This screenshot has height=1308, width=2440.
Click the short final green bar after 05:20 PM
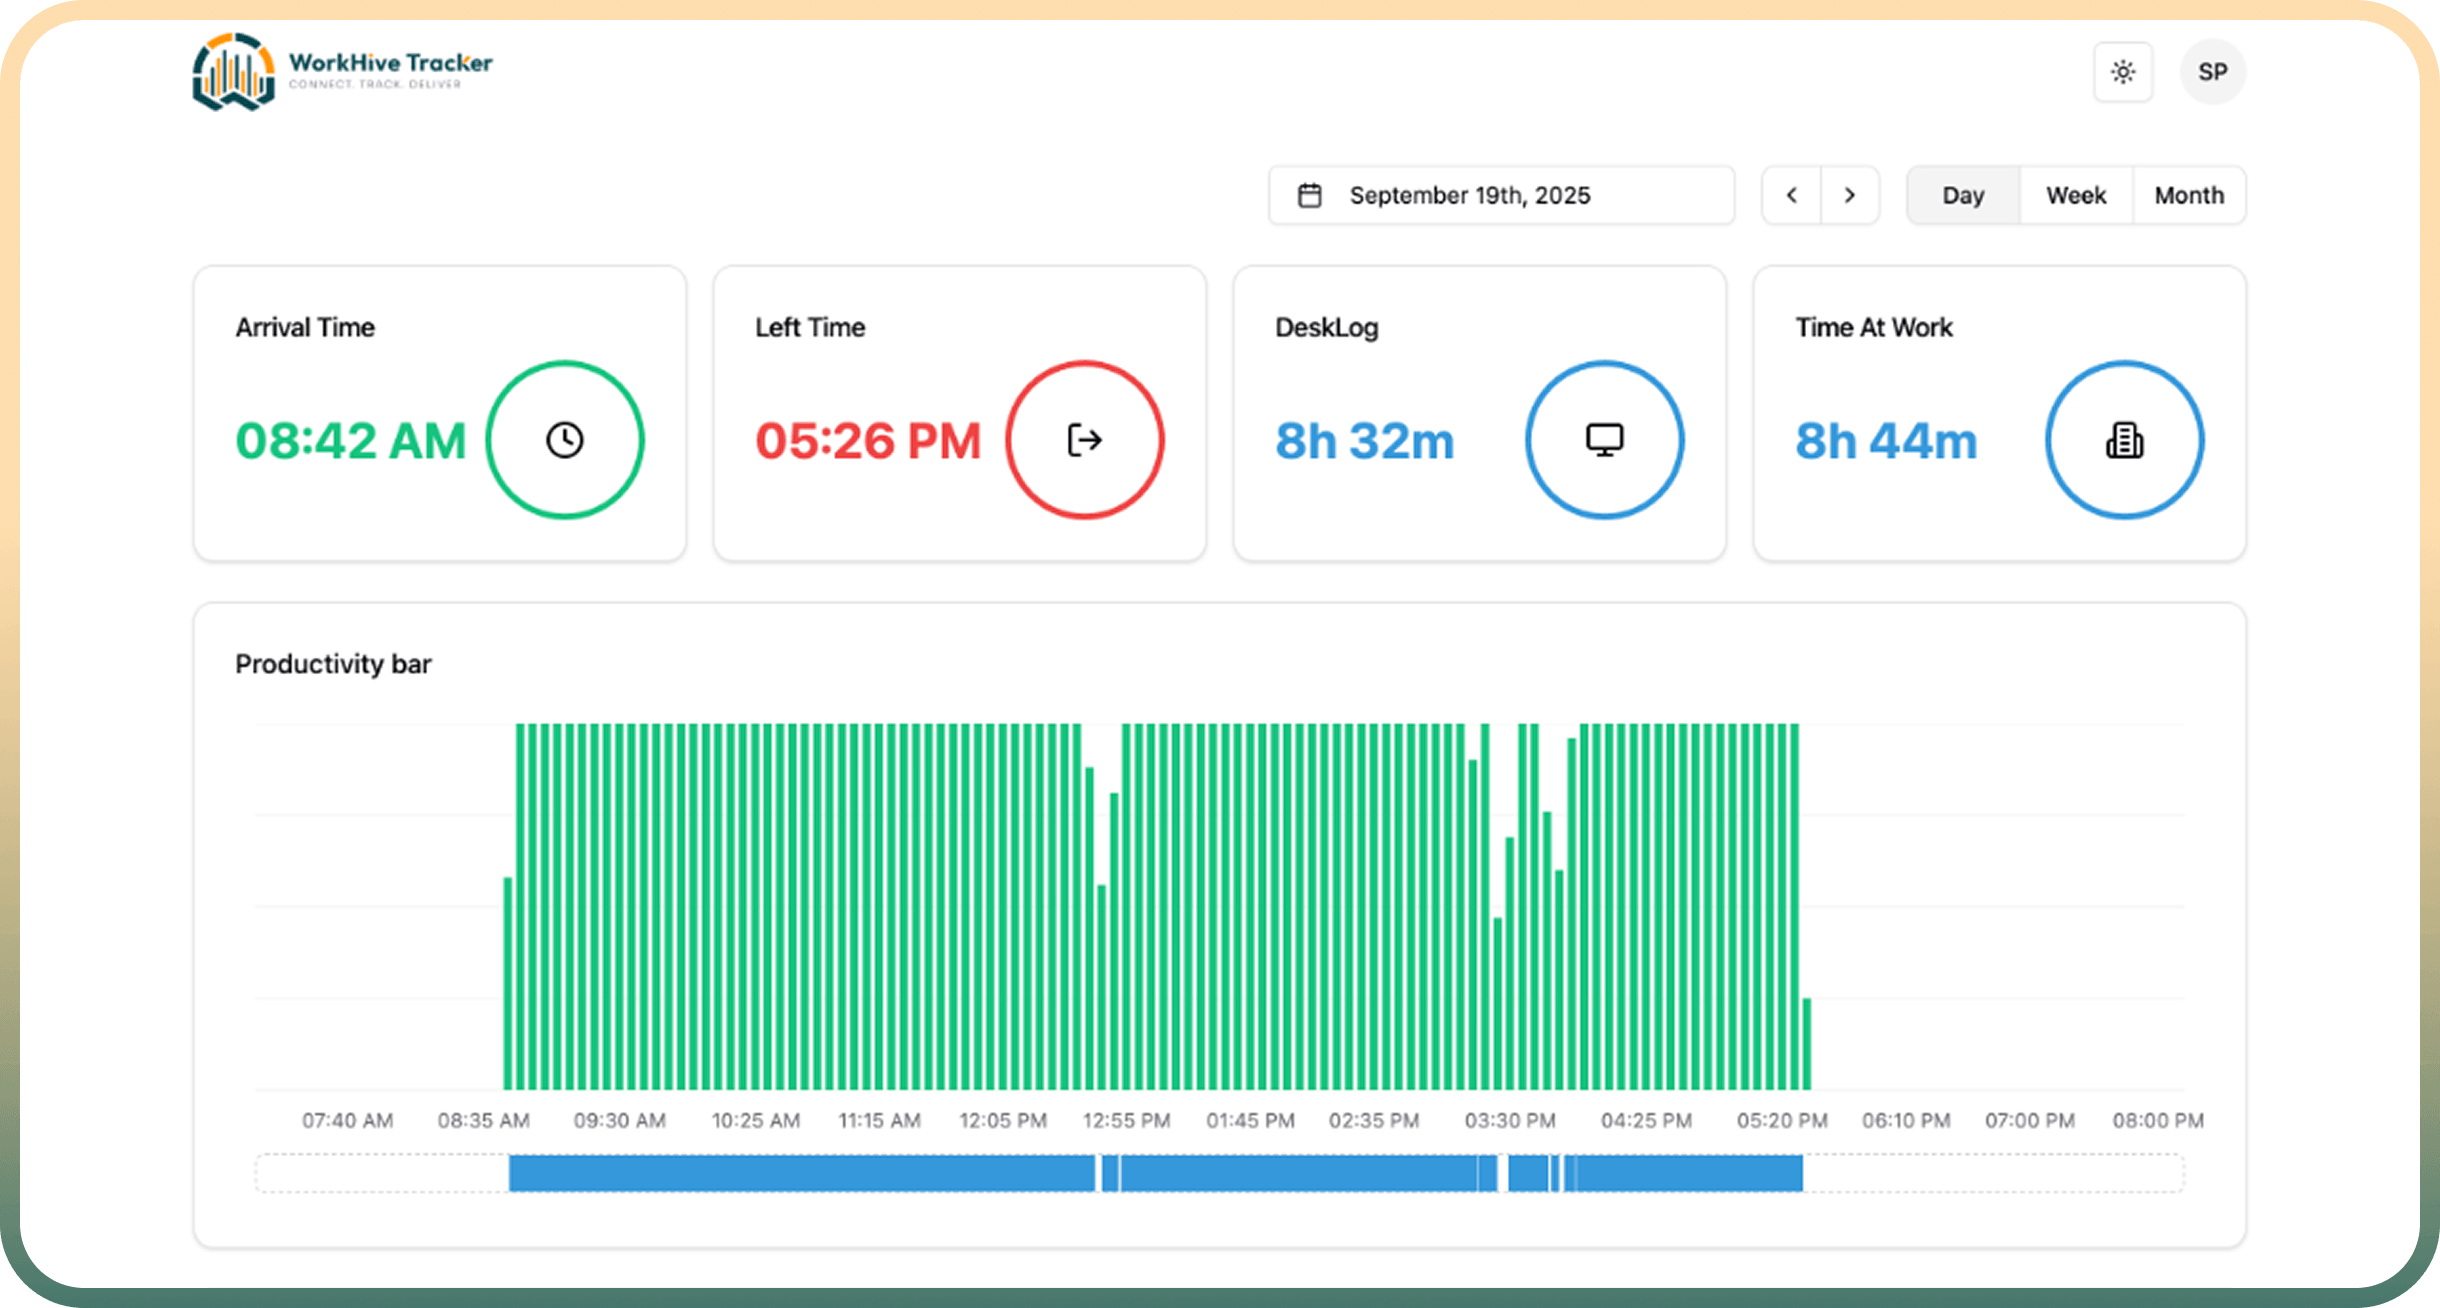(x=1807, y=1044)
